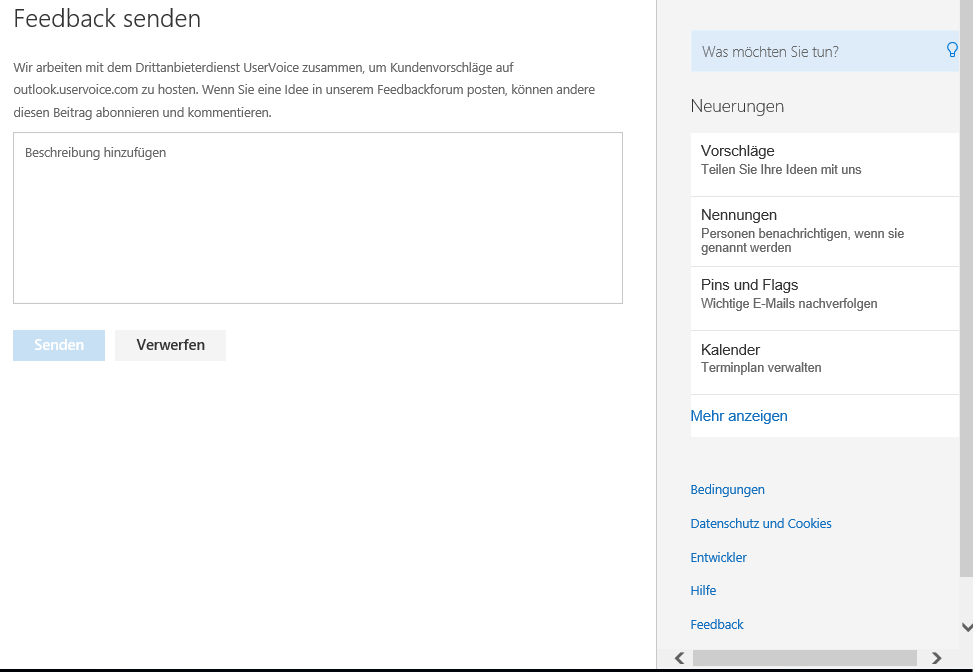Open the Vorschläge item
The image size is (973, 672).
point(825,164)
